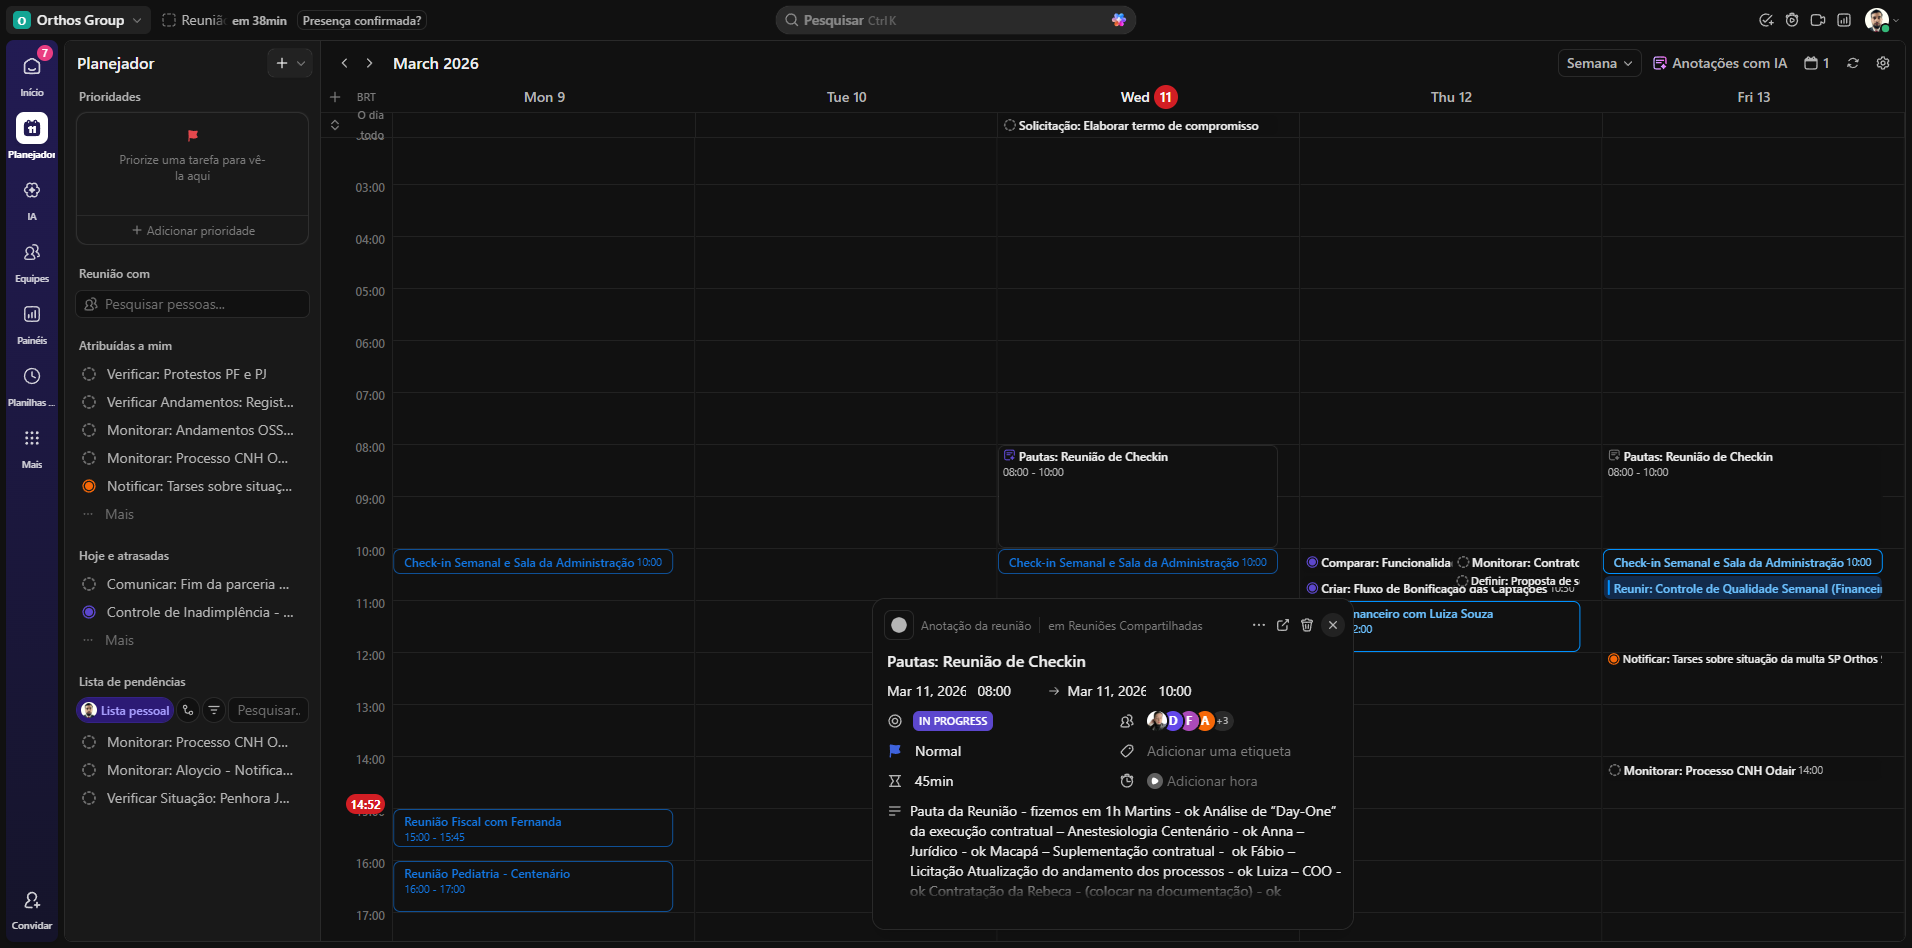Image resolution: width=1912 pixels, height=948 pixels.
Task: Check off 'Comunicar: Fim da parceria' task
Action: (89, 584)
